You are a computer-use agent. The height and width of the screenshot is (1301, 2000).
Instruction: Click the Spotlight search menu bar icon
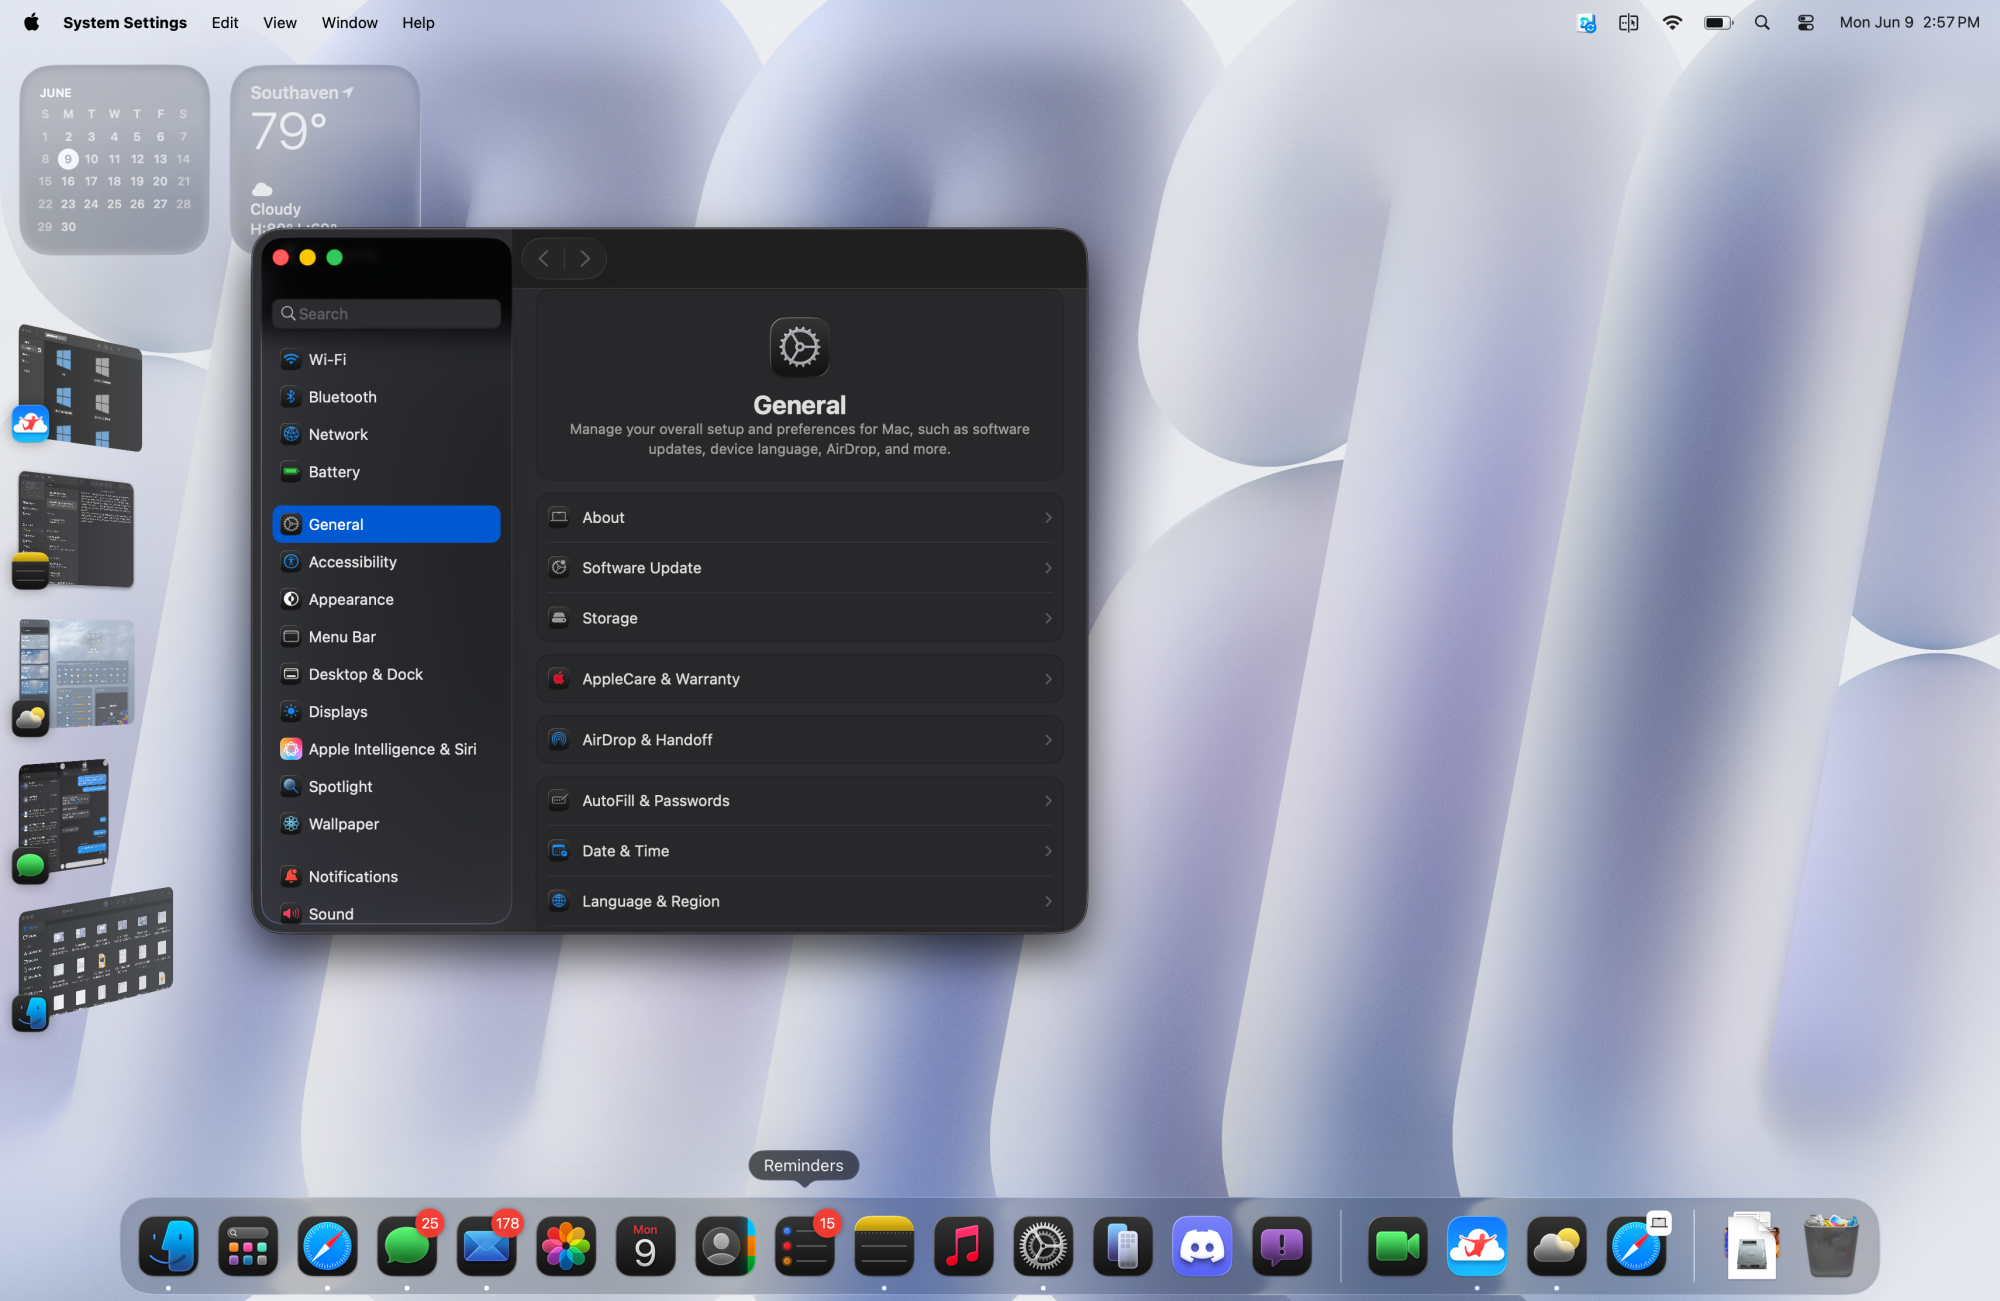tap(1762, 22)
